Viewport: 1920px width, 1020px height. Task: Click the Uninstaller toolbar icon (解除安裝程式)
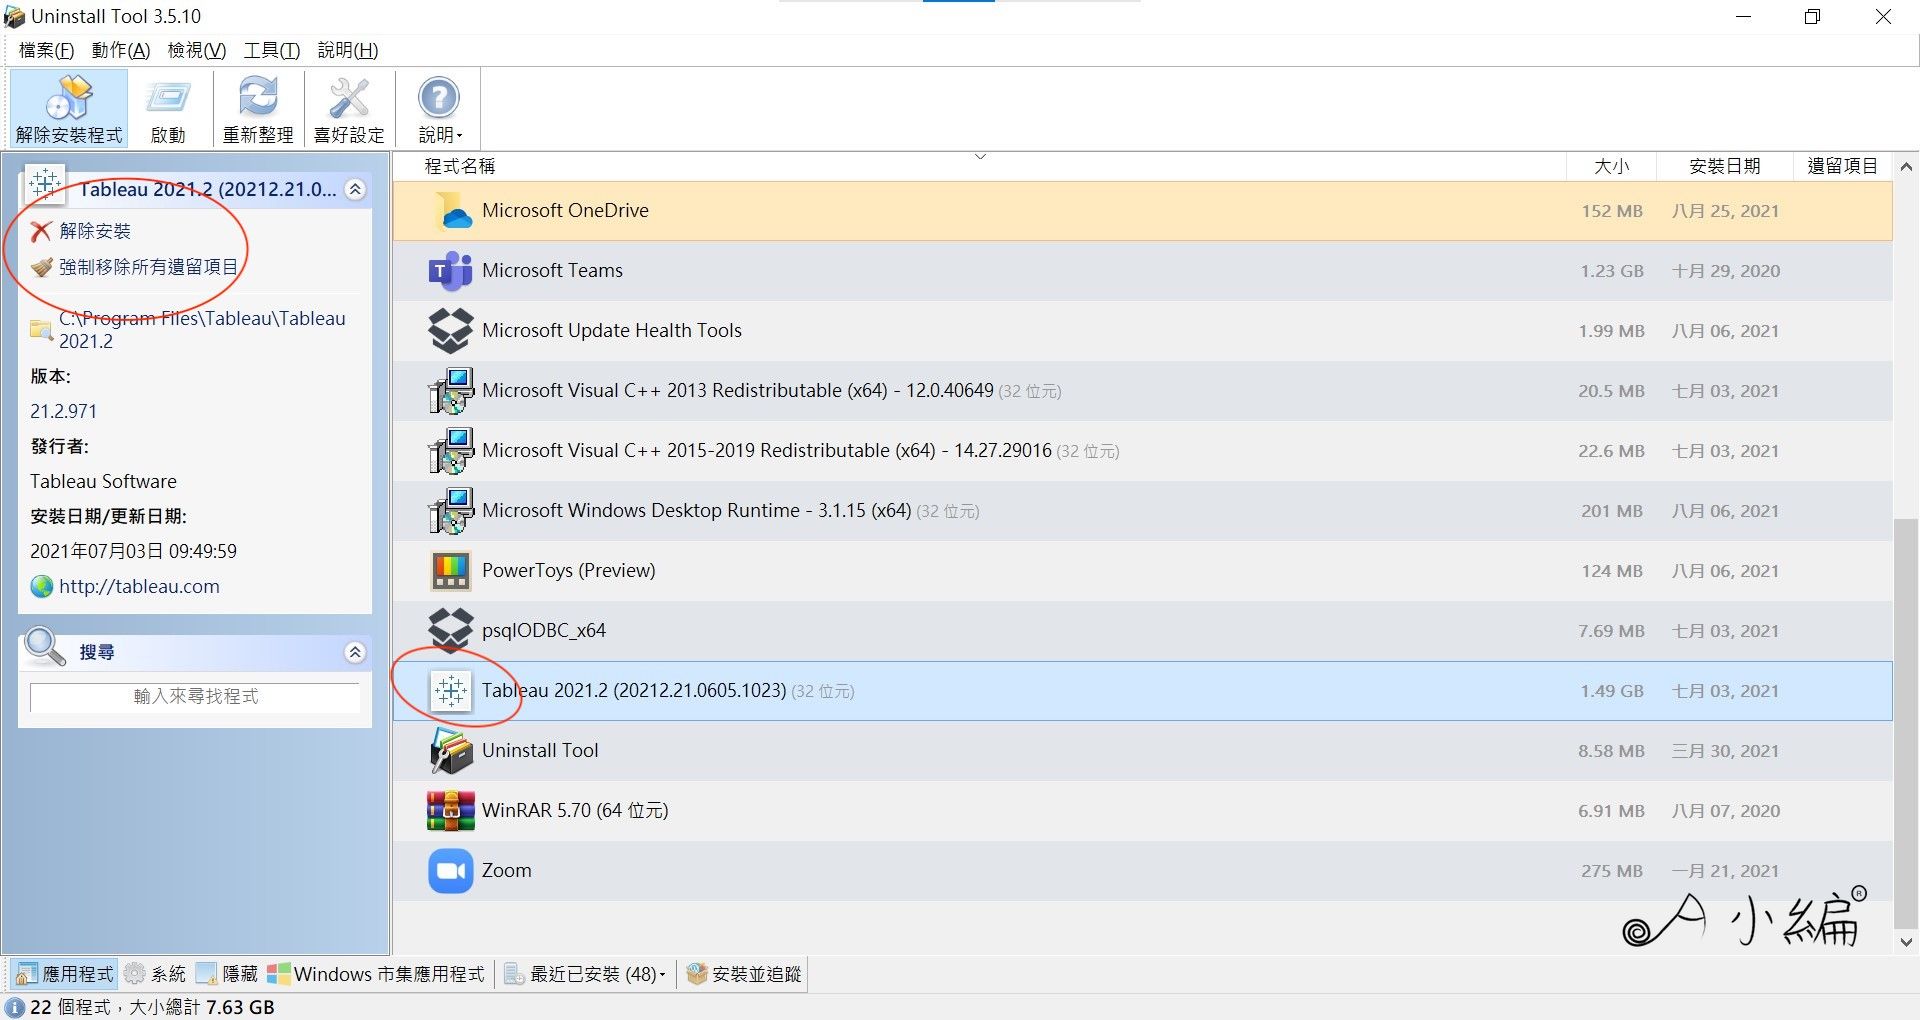pyautogui.click(x=69, y=109)
